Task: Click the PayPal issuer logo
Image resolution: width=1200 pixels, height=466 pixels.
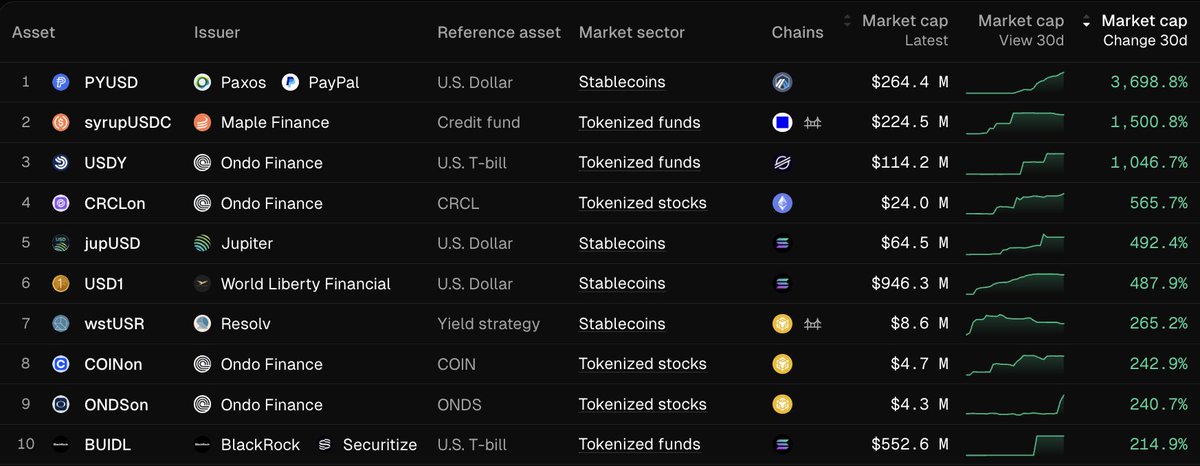Action: (x=291, y=82)
